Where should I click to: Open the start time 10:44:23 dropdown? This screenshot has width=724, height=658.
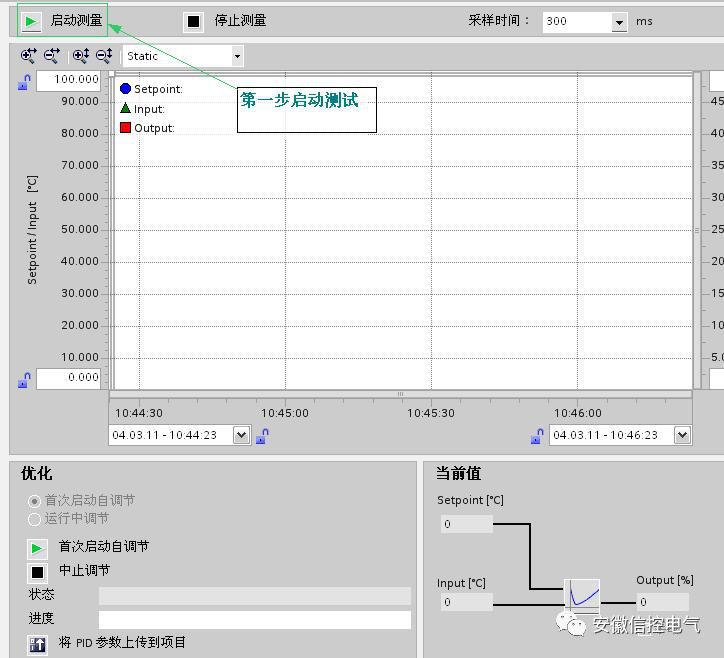coord(241,435)
